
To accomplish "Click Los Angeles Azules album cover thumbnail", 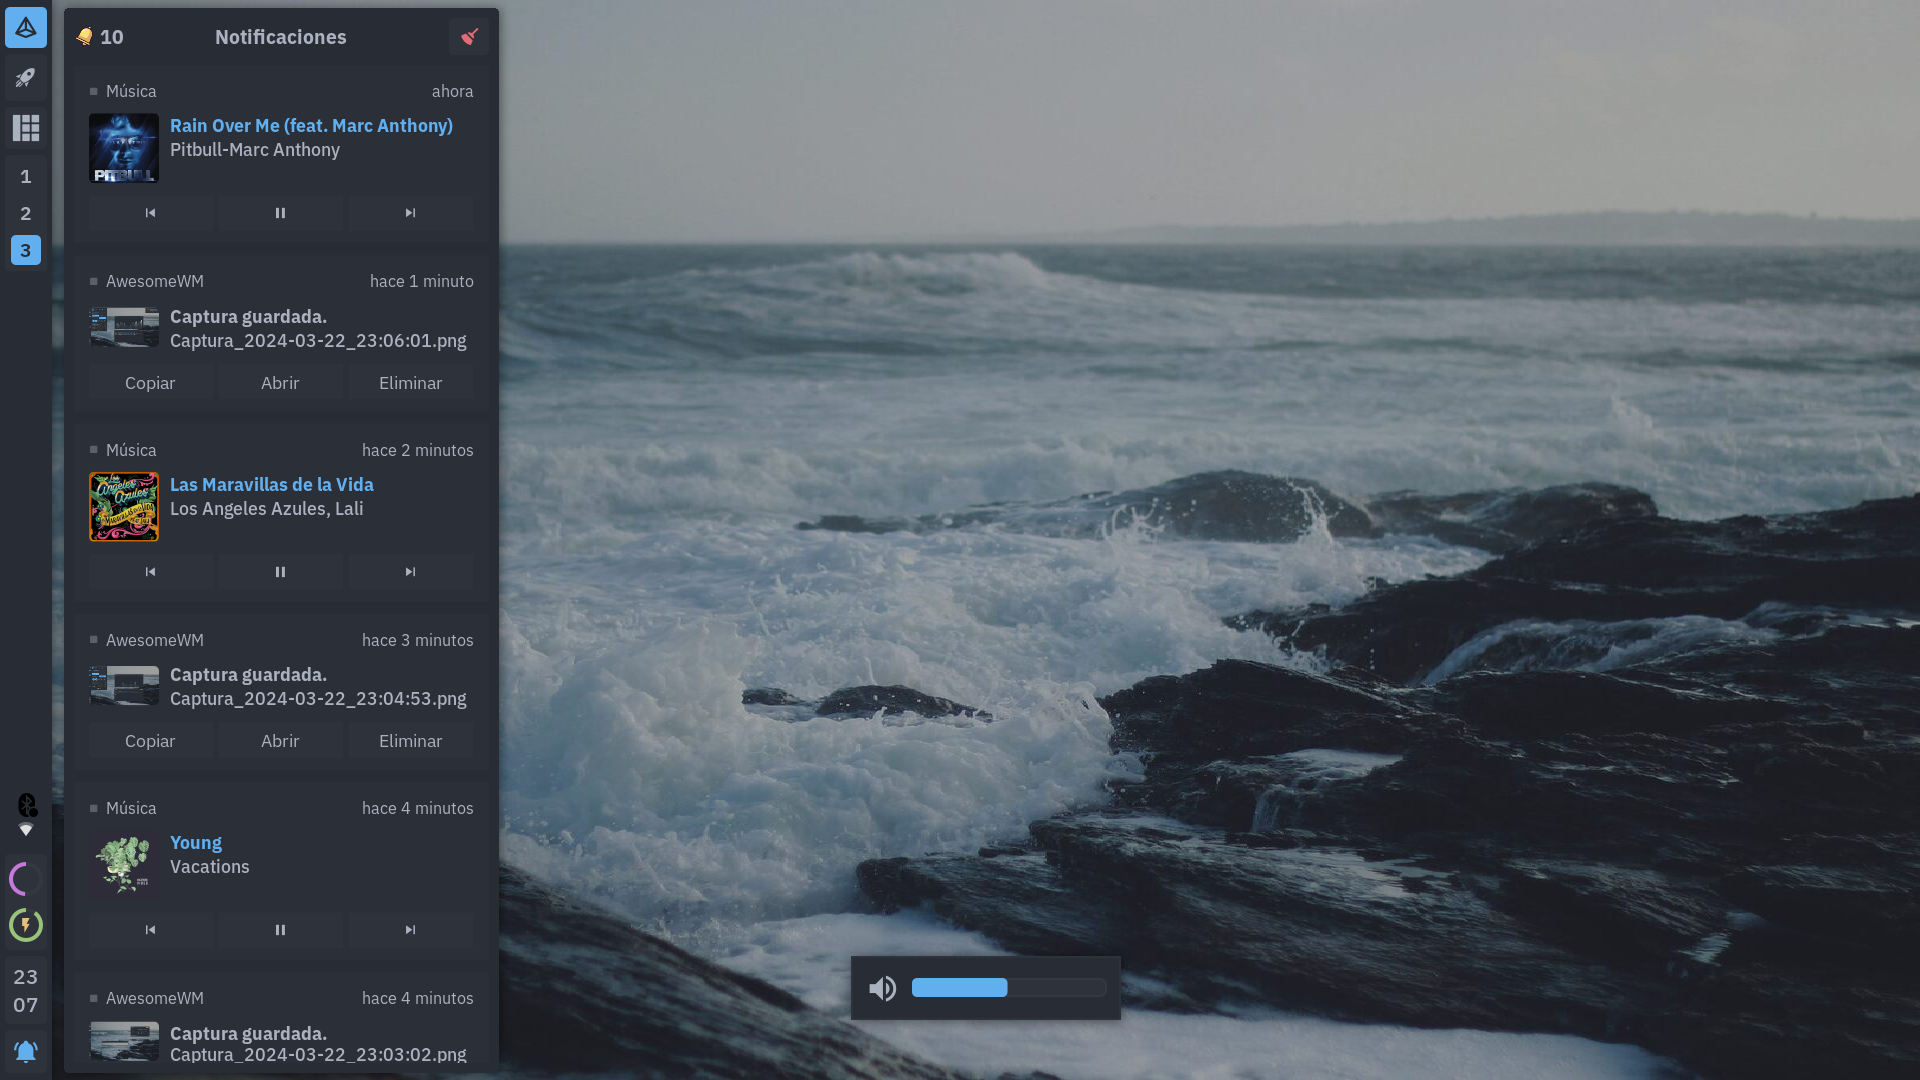I will [x=124, y=507].
